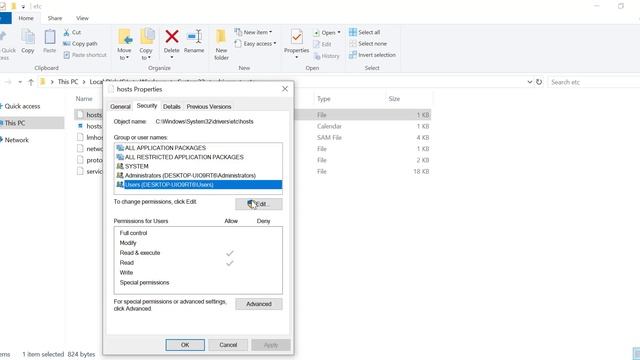This screenshot has height=360, width=640.
Task: Refresh the folder view
Action: coord(539,82)
